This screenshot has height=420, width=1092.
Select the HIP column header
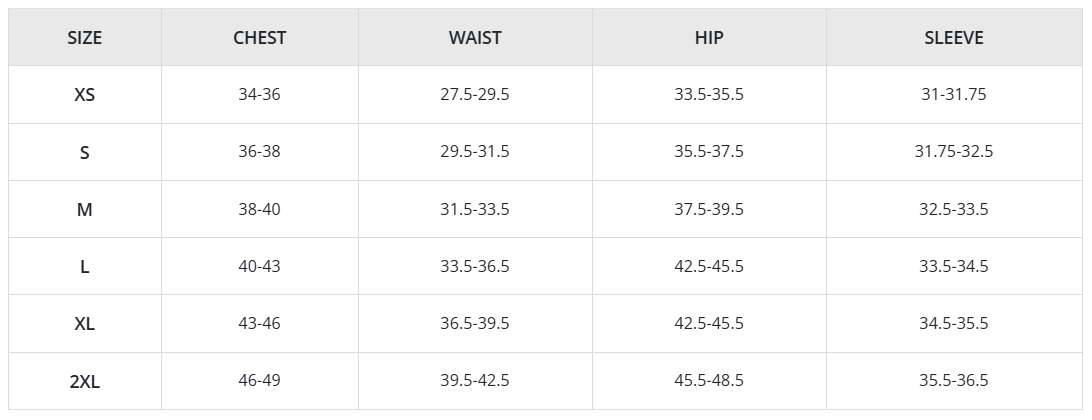pyautogui.click(x=709, y=38)
